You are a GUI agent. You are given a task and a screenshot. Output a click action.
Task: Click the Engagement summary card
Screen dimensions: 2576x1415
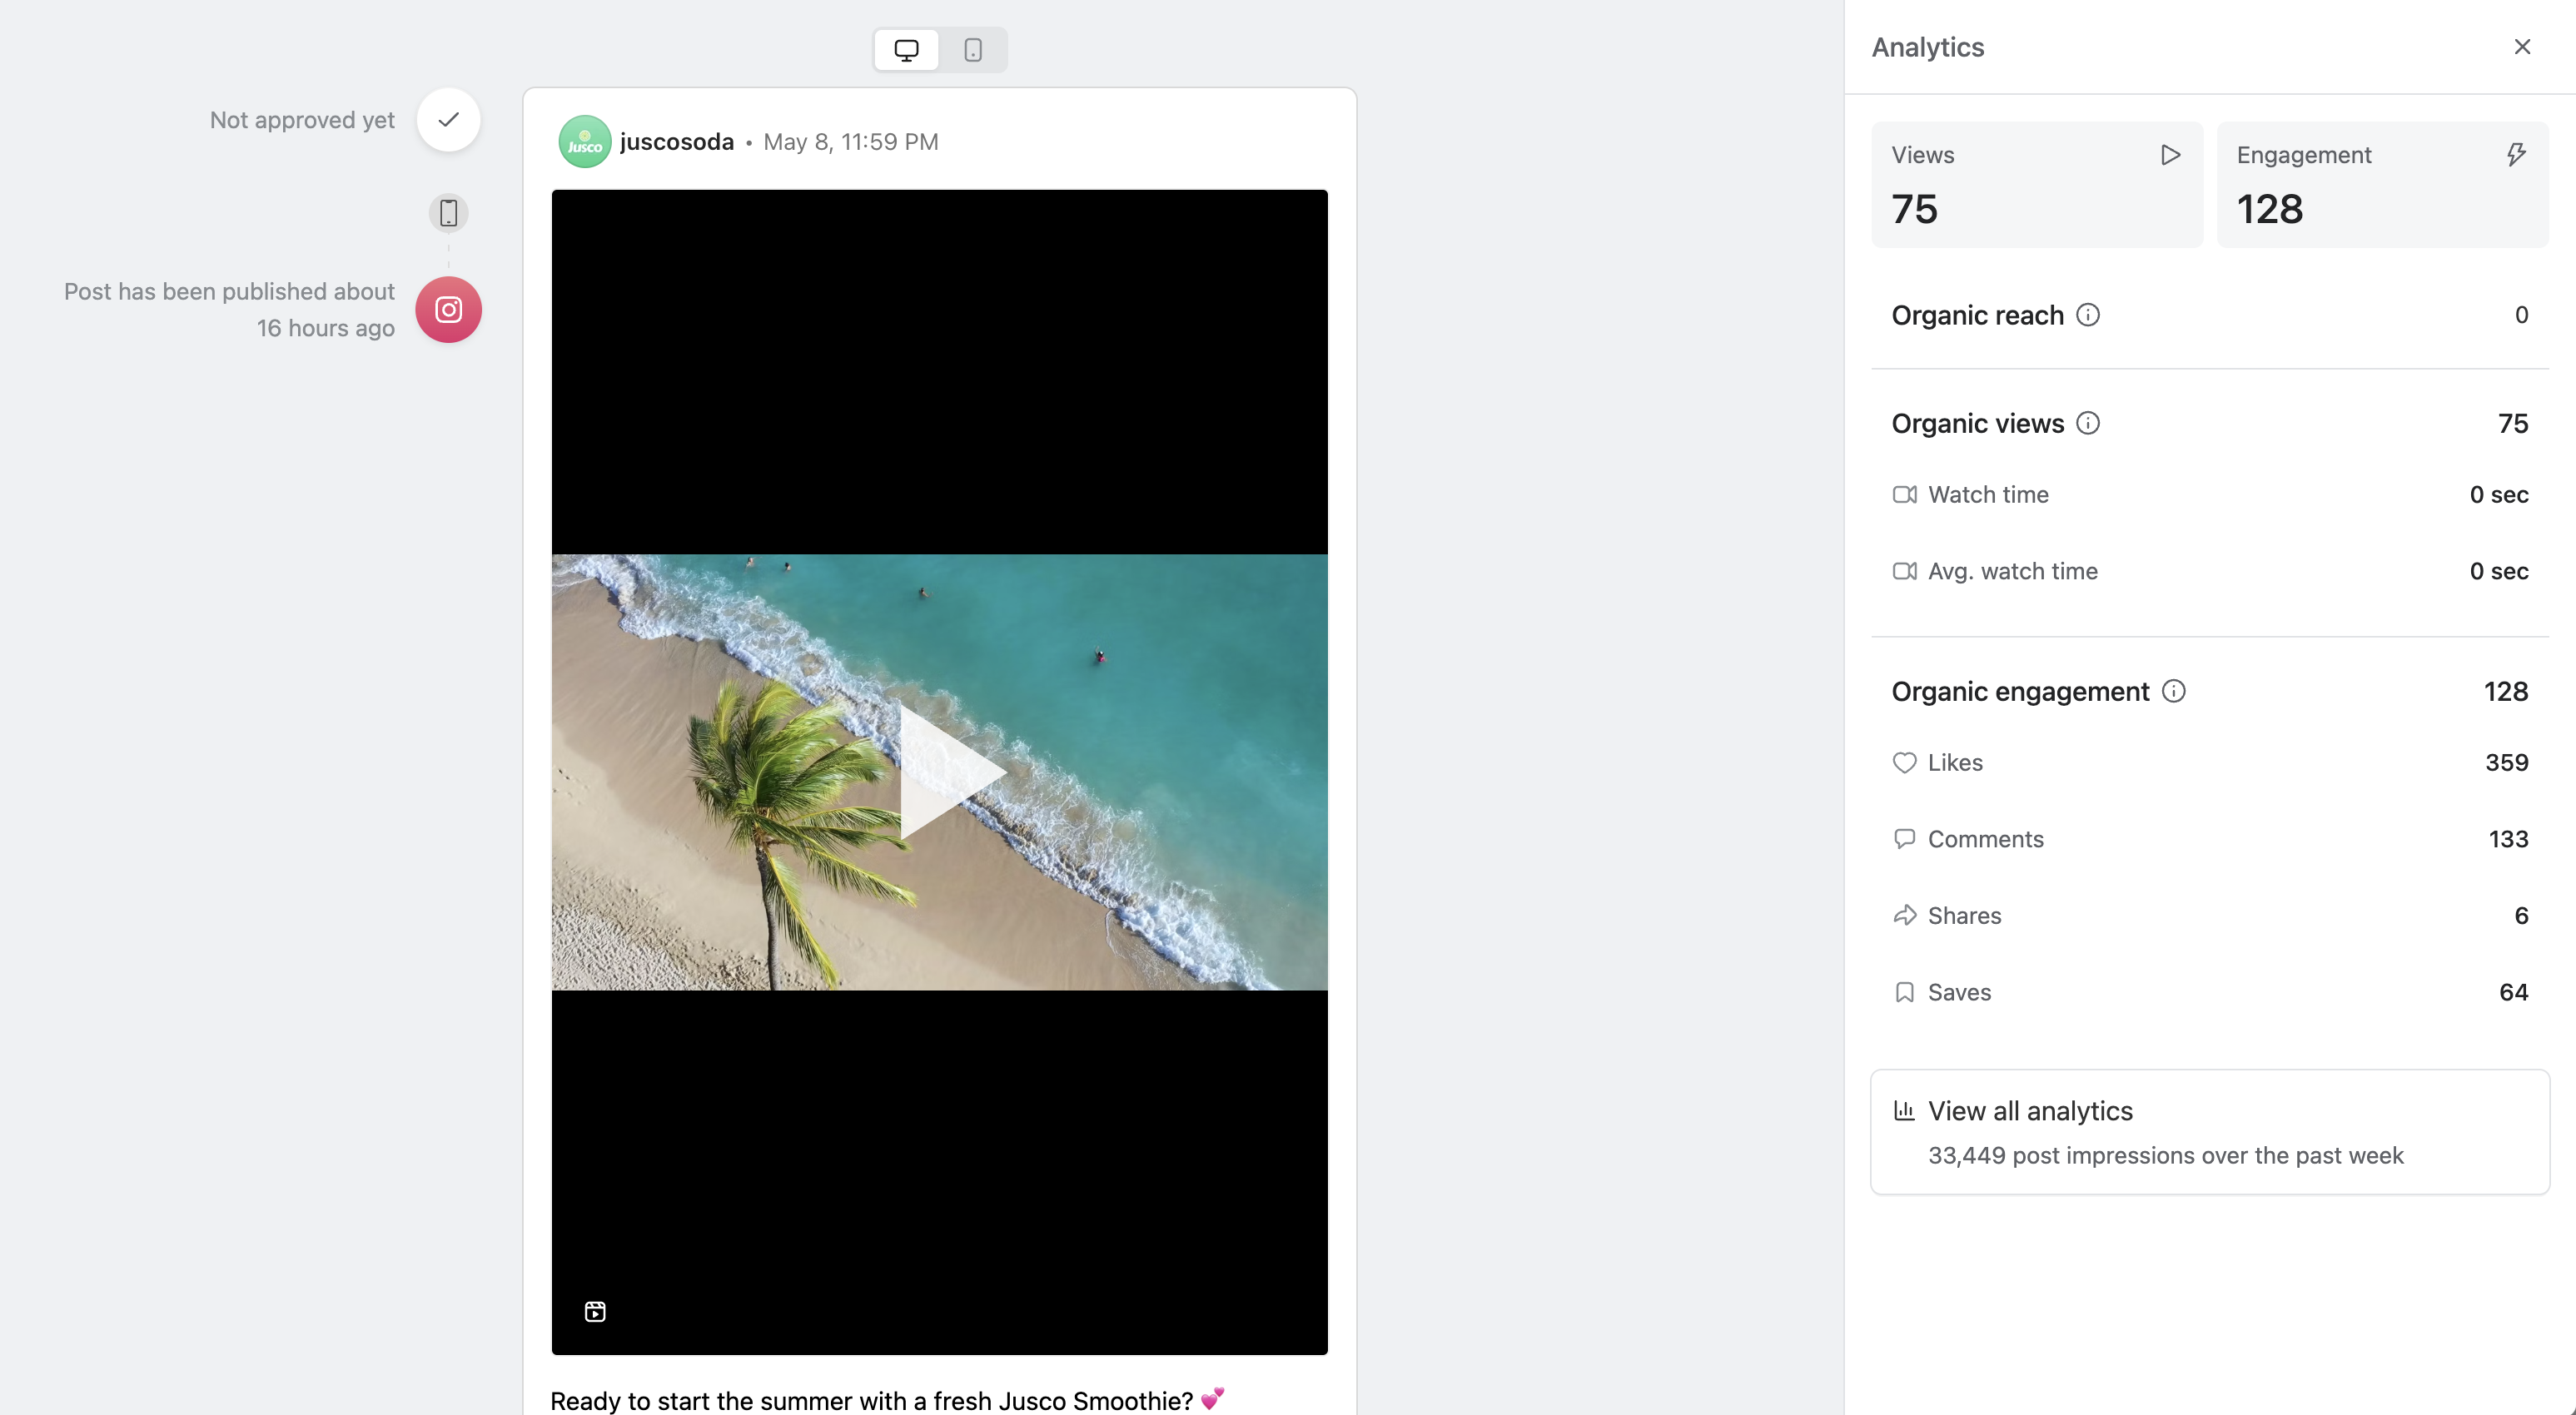pyautogui.click(x=2381, y=185)
